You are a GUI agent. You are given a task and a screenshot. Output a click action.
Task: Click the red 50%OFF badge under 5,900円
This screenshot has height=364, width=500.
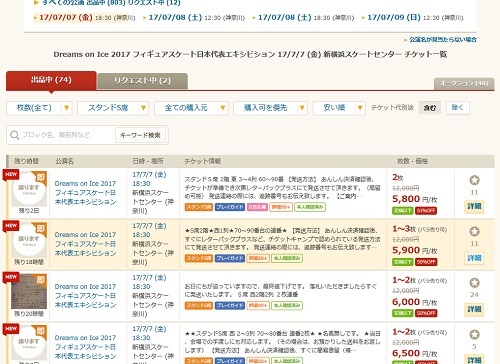[426, 262]
